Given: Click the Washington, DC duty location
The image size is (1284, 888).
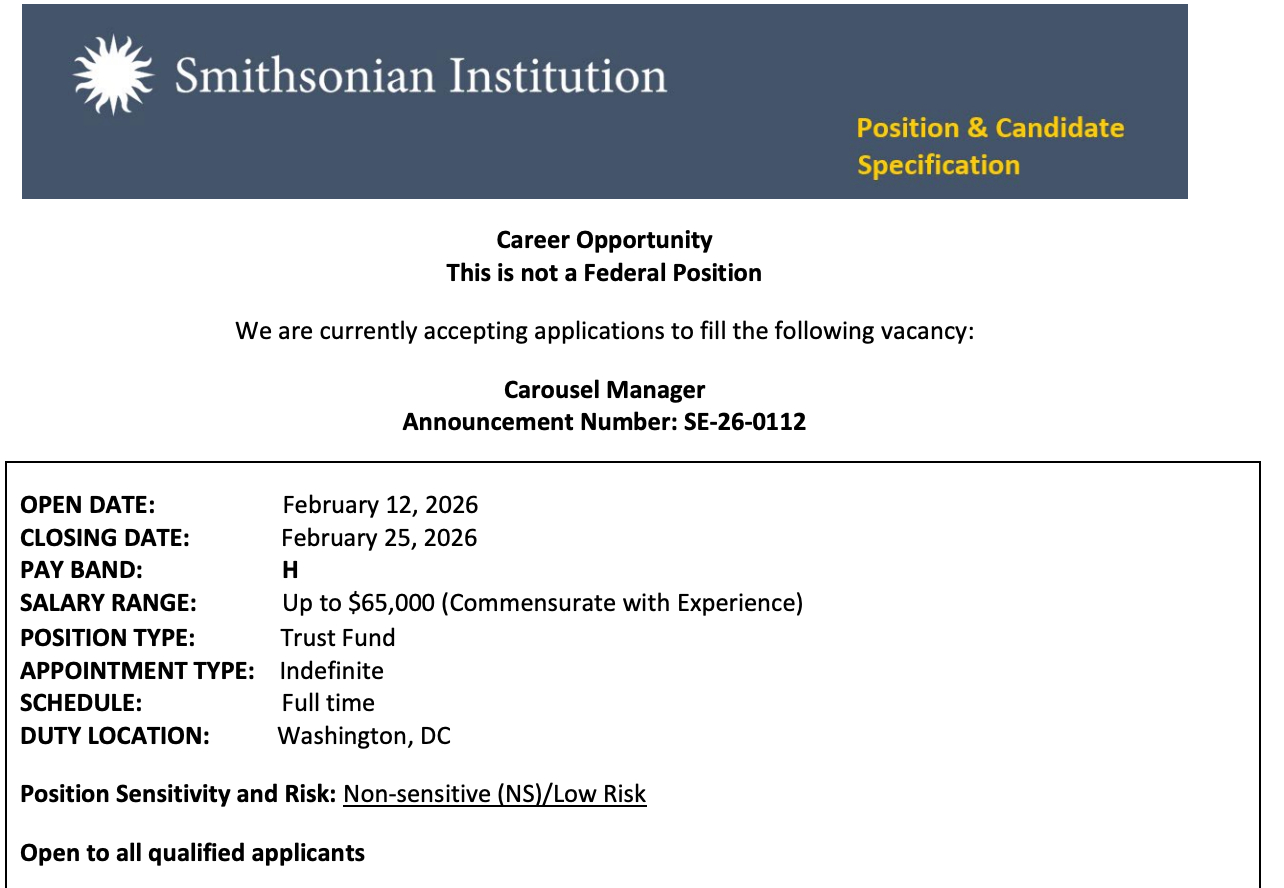Looking at the screenshot, I should 364,736.
